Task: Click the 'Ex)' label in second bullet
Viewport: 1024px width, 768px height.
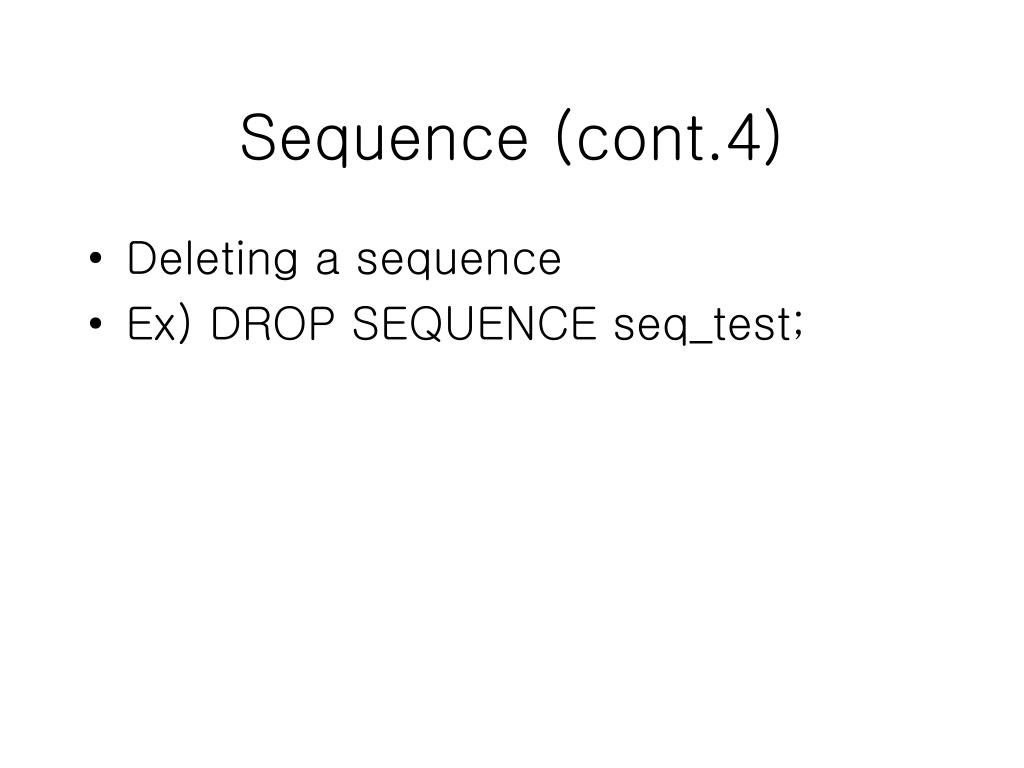Action: click(x=160, y=324)
